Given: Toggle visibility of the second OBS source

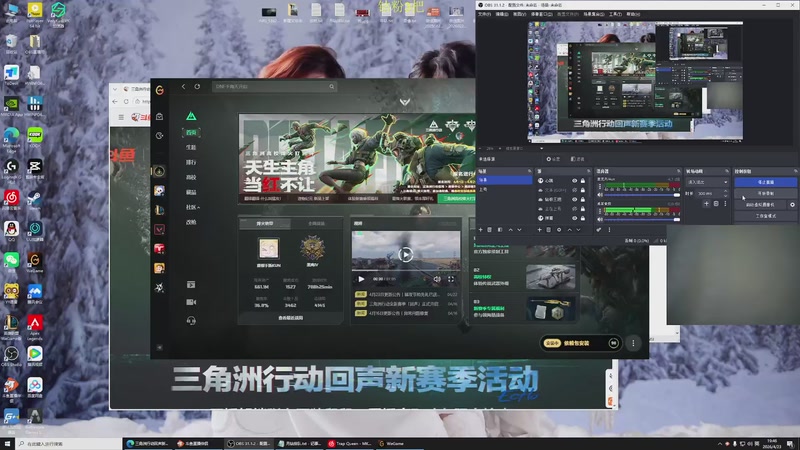Looking at the screenshot, I should pyautogui.click(x=574, y=190).
